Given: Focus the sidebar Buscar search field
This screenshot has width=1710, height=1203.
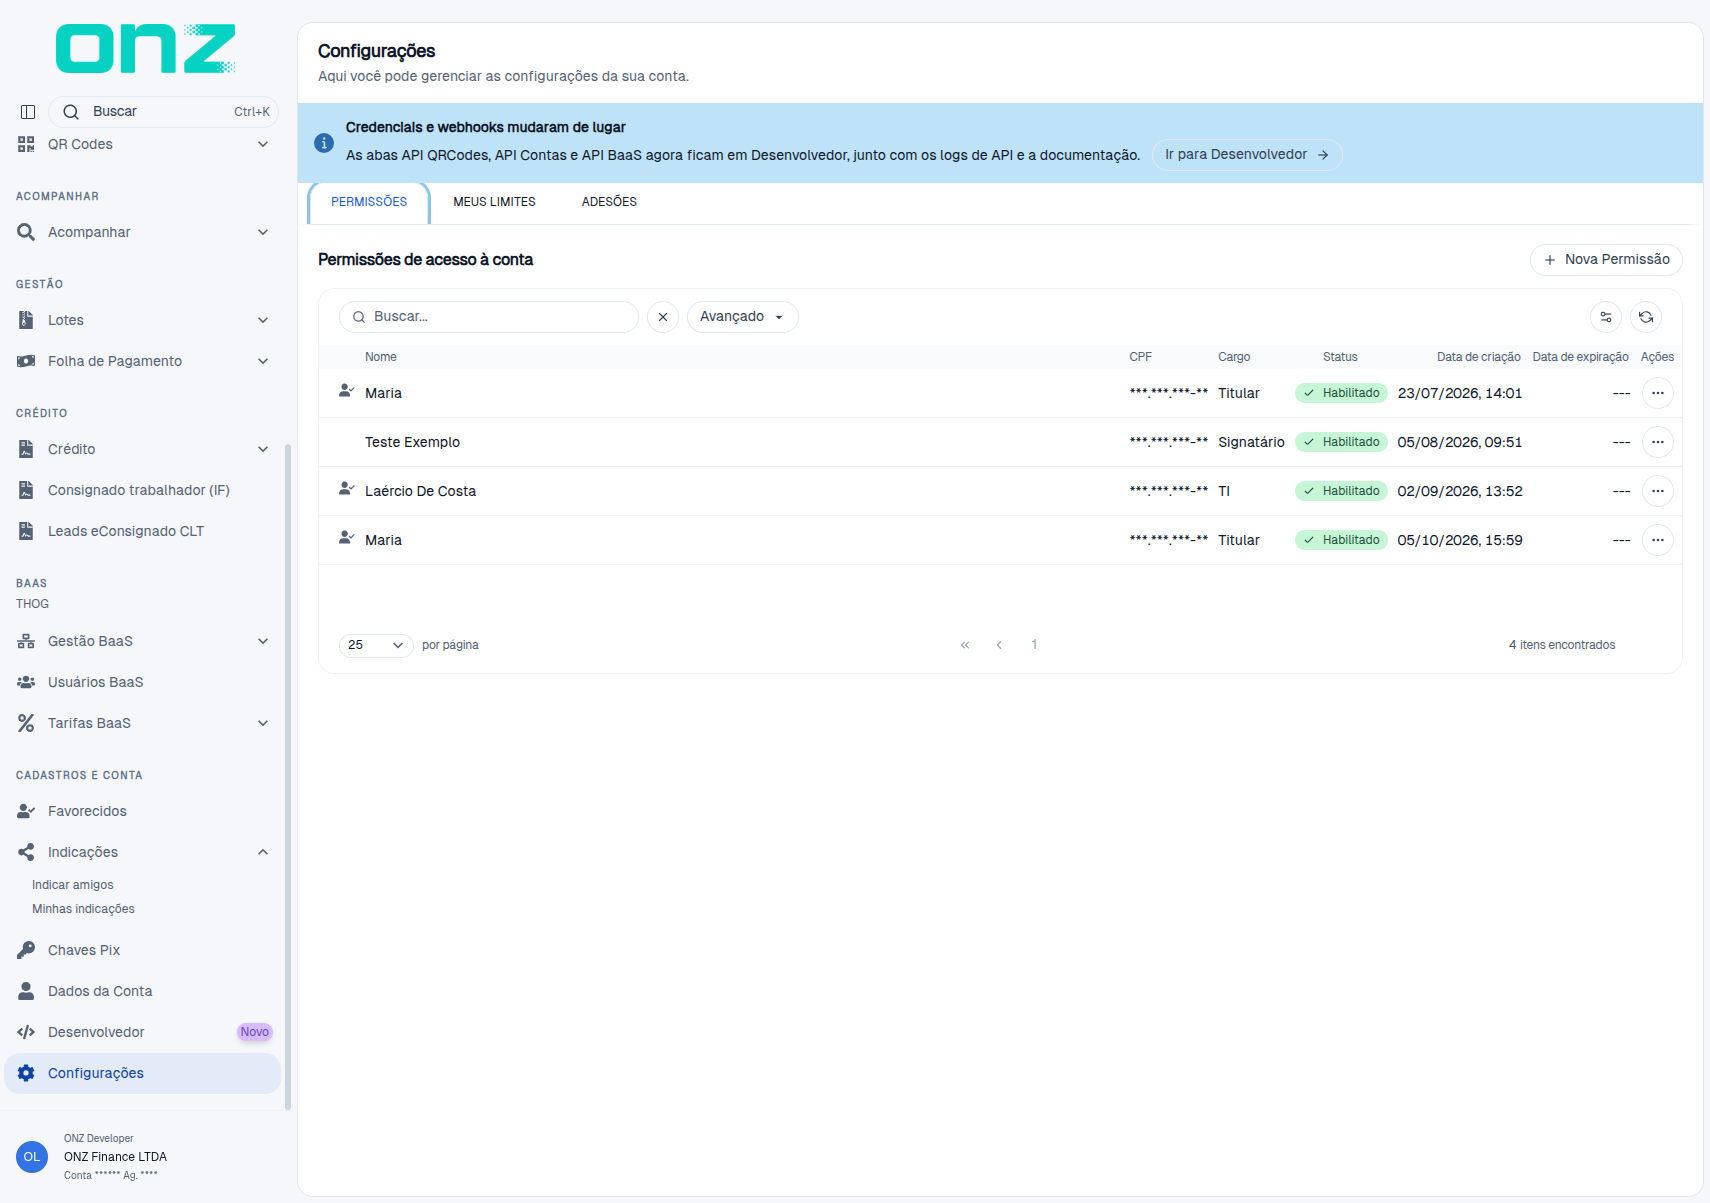Looking at the screenshot, I should 163,112.
